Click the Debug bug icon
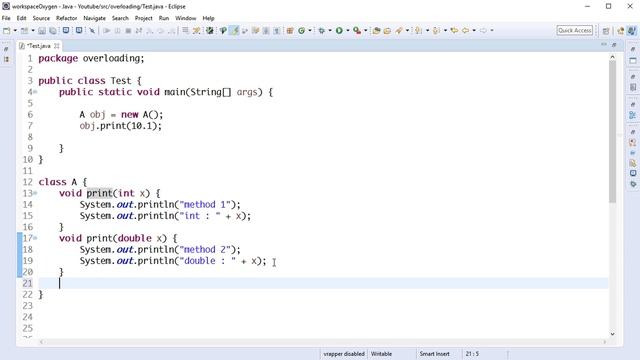The image size is (640, 360). click(x=322, y=31)
